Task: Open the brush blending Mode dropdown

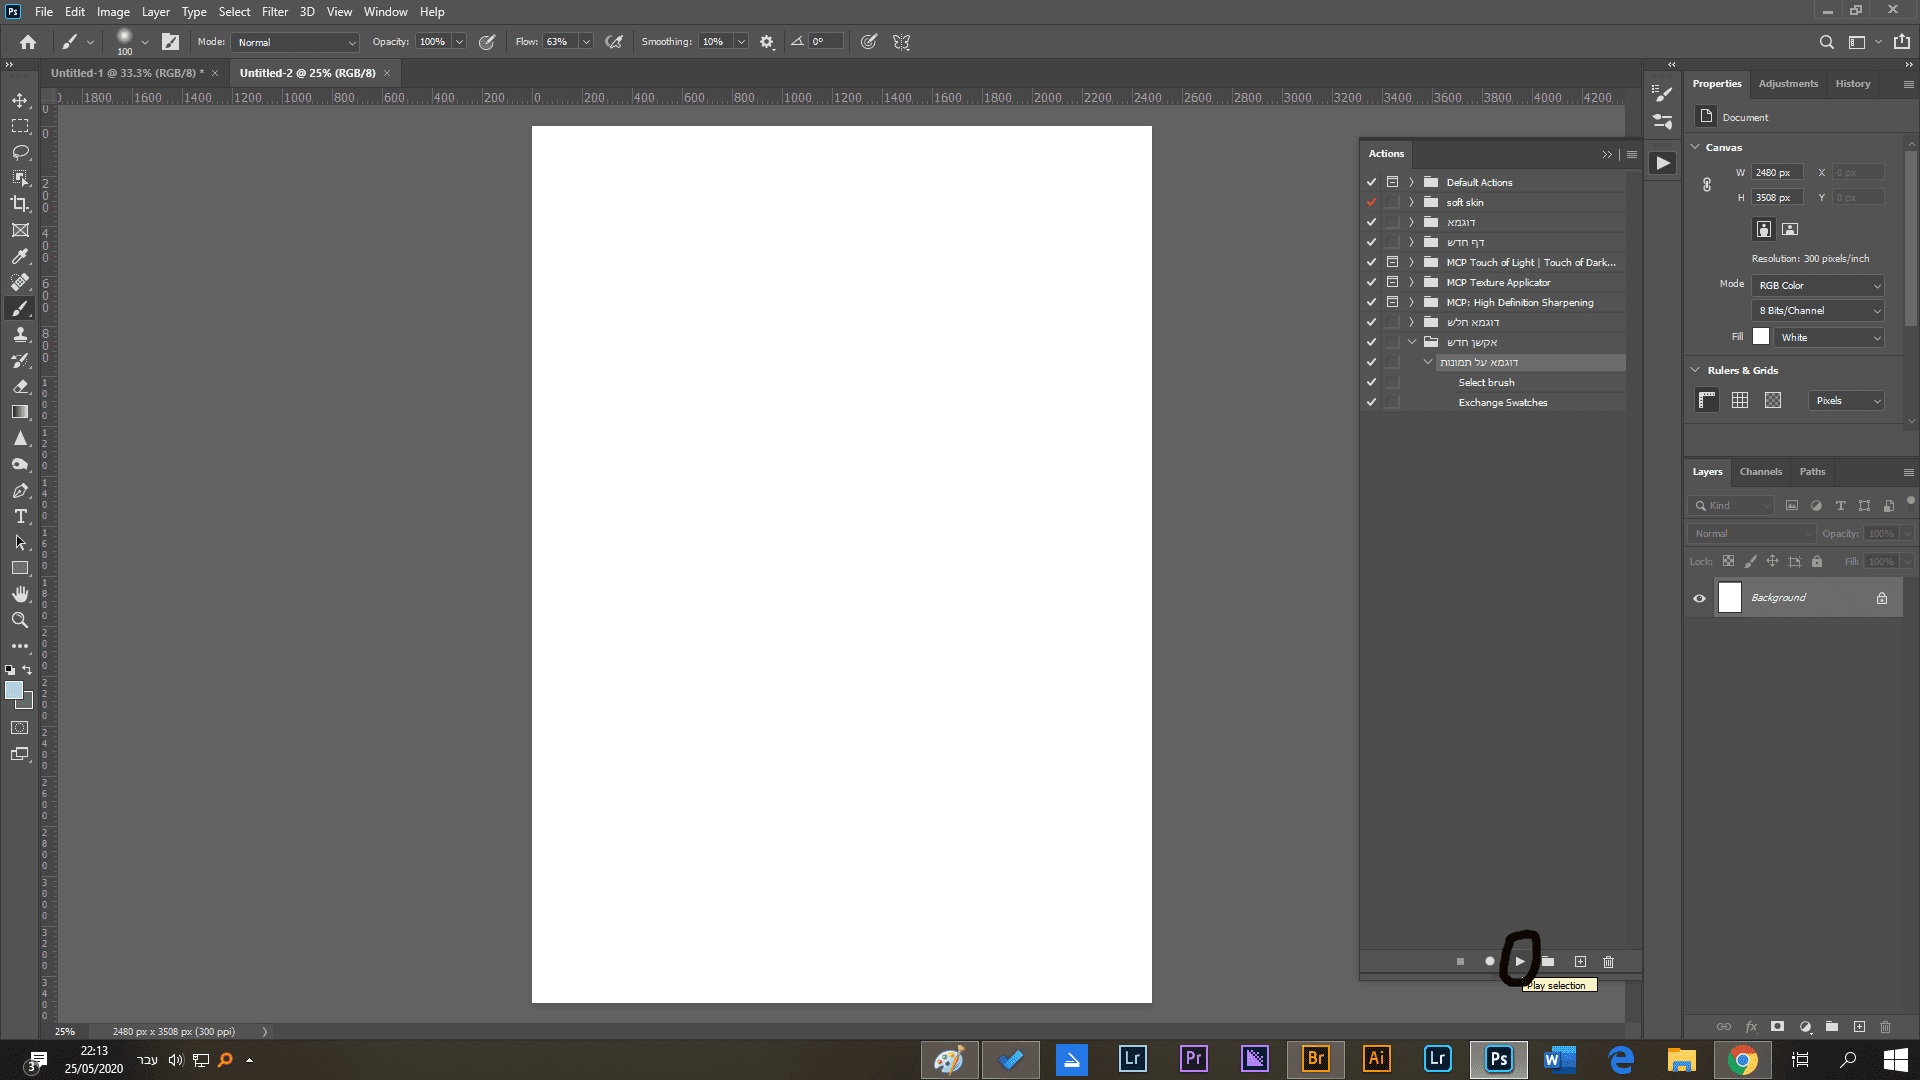Action: point(295,42)
